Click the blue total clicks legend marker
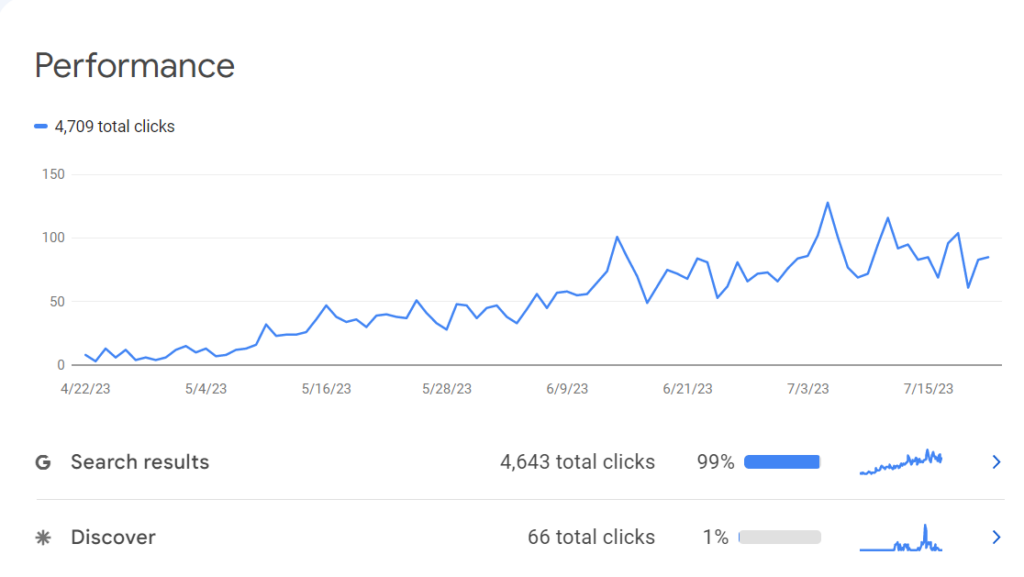This screenshot has height=577, width=1024. (x=40, y=126)
